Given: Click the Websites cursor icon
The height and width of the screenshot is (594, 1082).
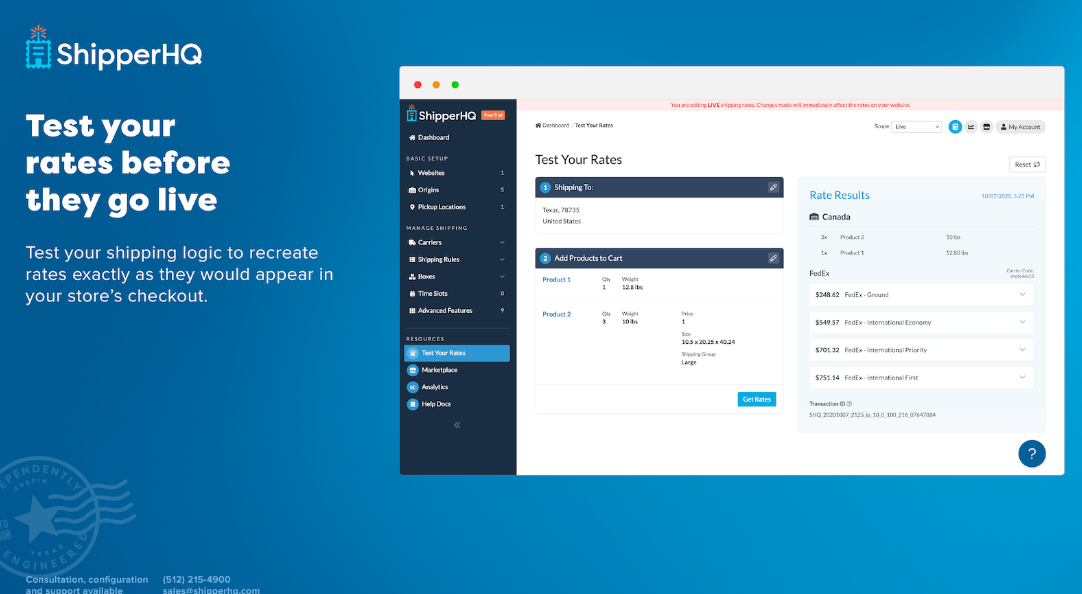Looking at the screenshot, I should (x=412, y=172).
